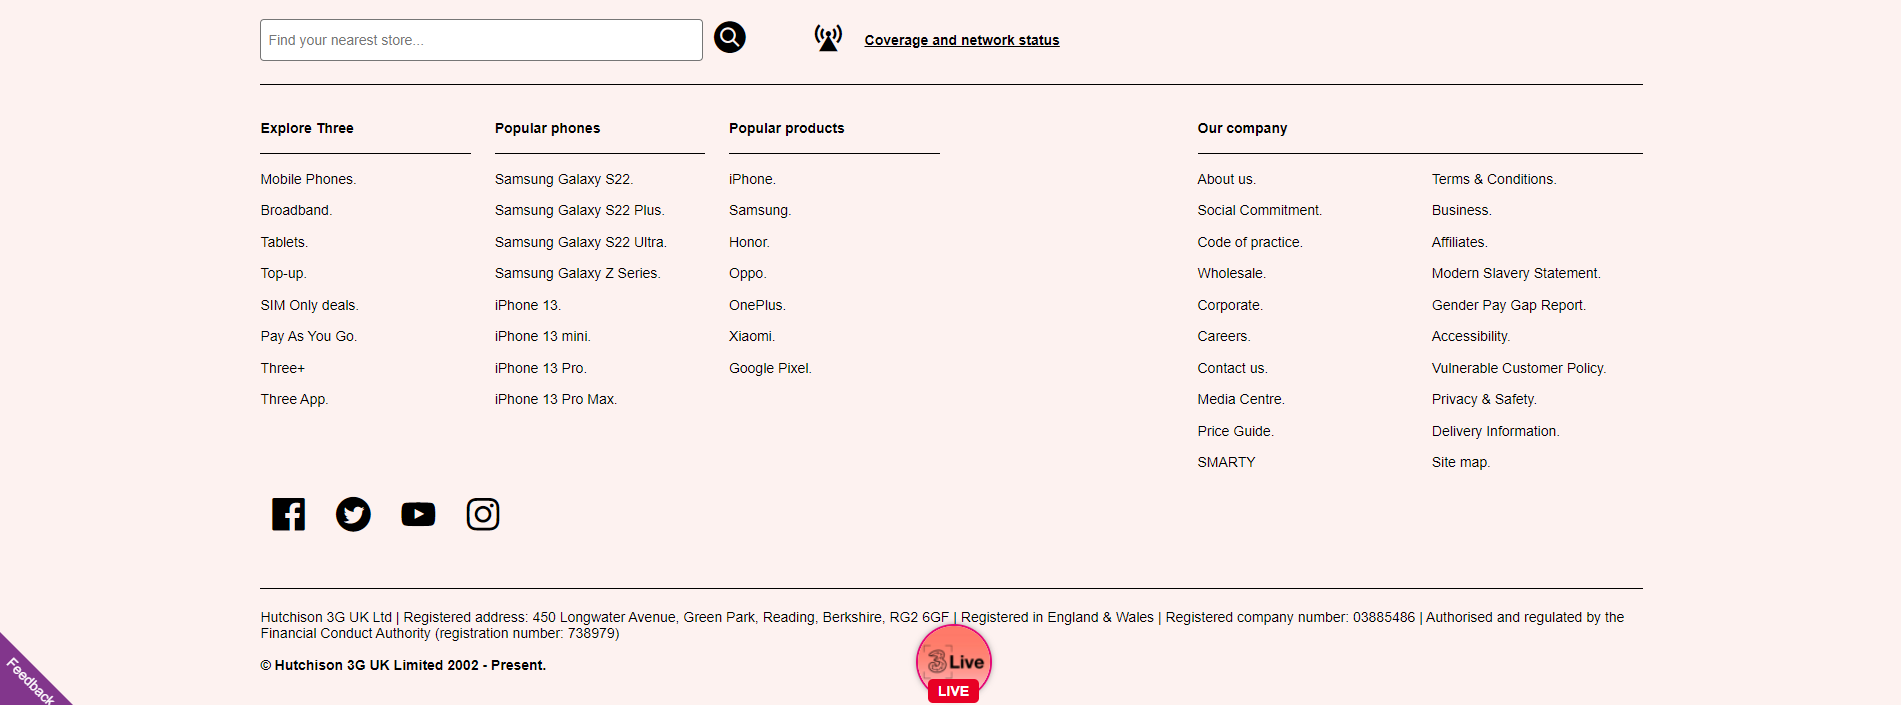This screenshot has width=1901, height=705.
Task: Open Terms & Conditions link
Action: tap(1493, 179)
